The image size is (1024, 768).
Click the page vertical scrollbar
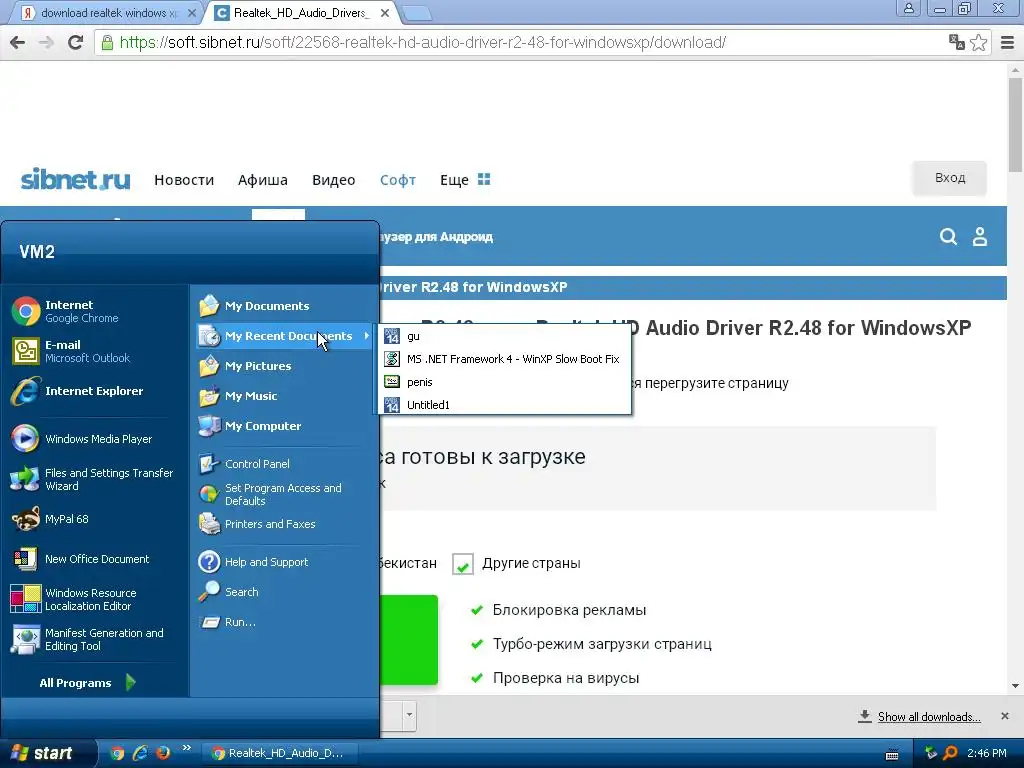point(1016,124)
